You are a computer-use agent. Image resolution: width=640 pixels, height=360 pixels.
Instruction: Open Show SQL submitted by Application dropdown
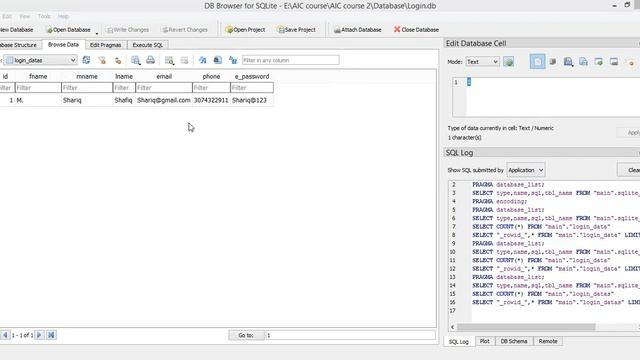(x=526, y=170)
